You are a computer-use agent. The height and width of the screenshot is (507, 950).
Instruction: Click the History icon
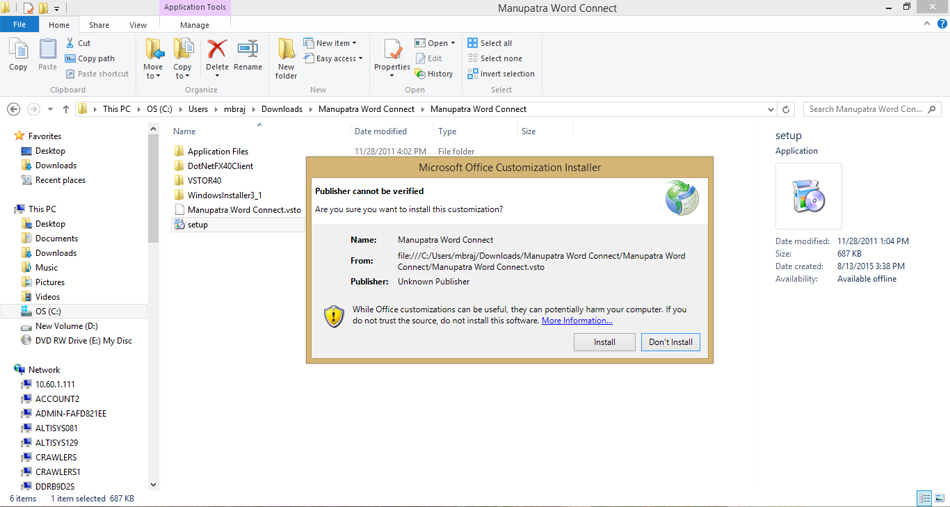(x=420, y=74)
